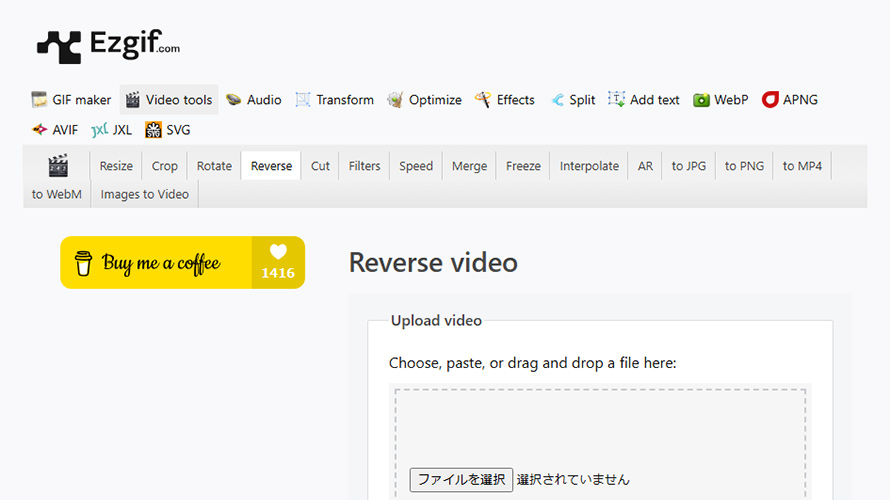The width and height of the screenshot is (890, 500).
Task: Click the Transform icon
Action: [303, 100]
